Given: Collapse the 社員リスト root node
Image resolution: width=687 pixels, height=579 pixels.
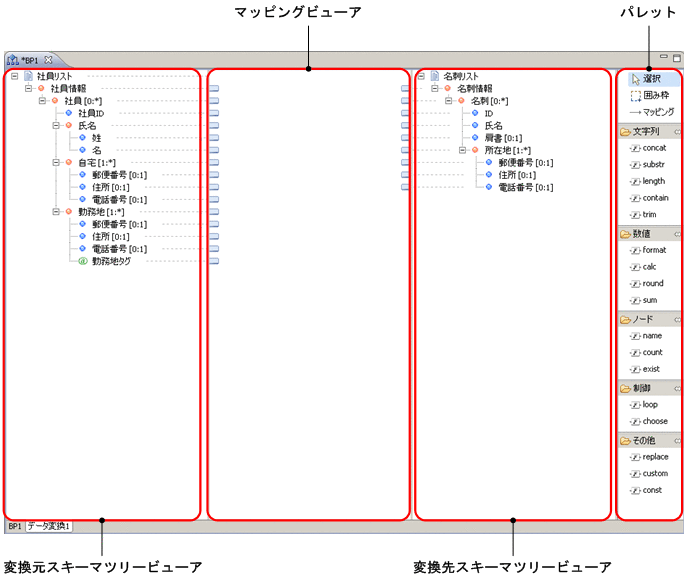Looking at the screenshot, I should (14, 76).
